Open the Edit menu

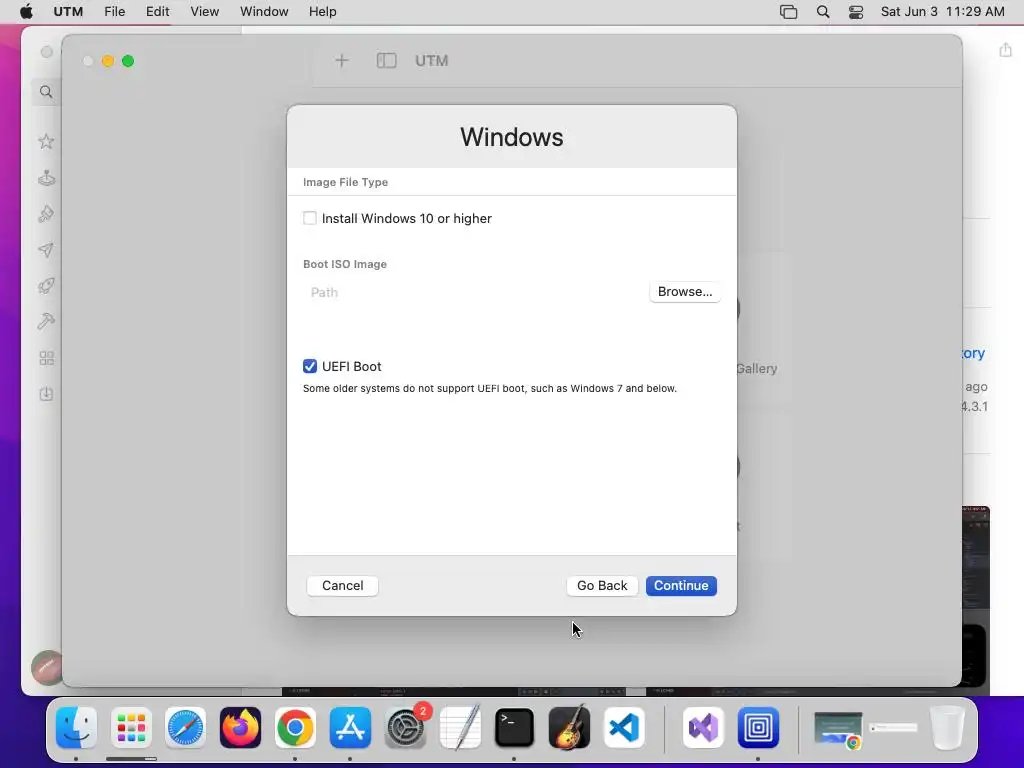(157, 12)
